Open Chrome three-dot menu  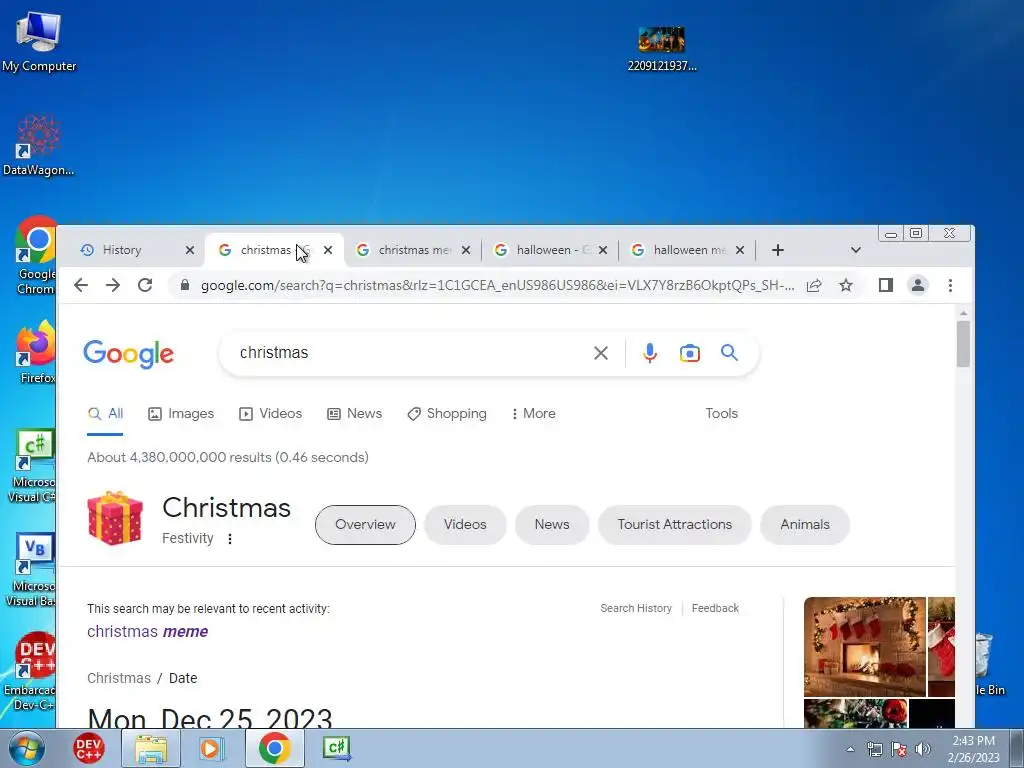[x=950, y=285]
